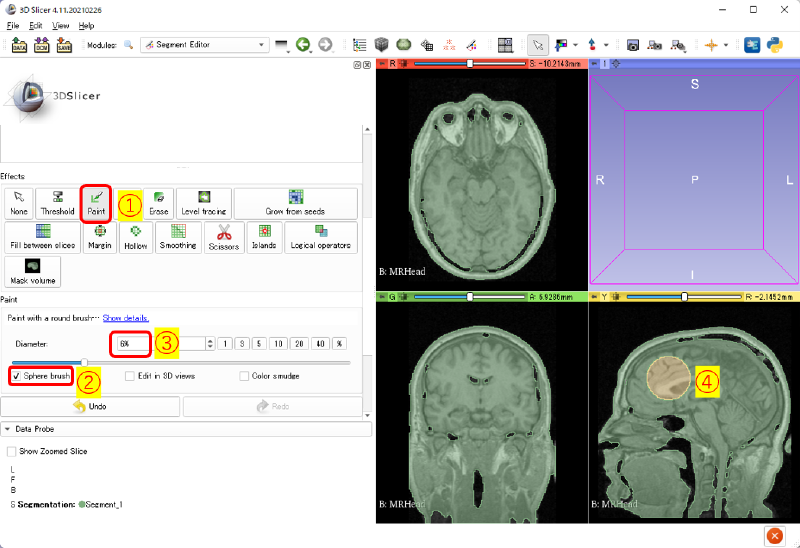Screen dimensions: 800x548
Task: Enable Color smudge option
Action: (x=244, y=376)
